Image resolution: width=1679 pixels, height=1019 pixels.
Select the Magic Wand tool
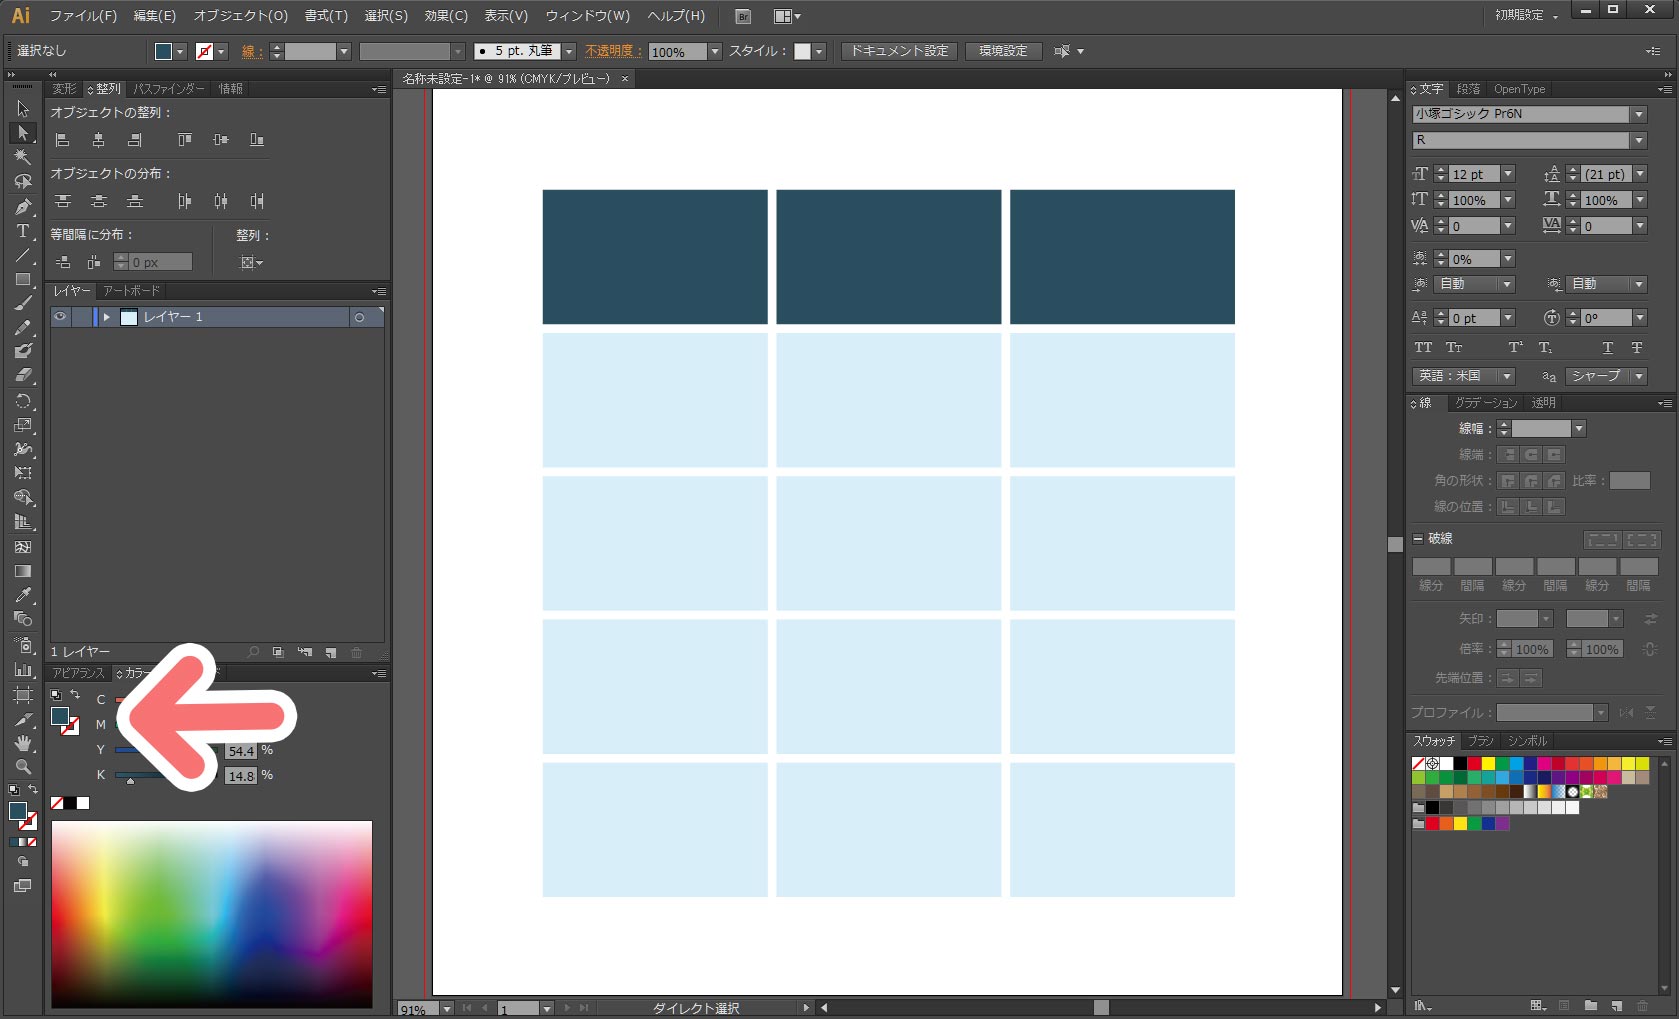pyautogui.click(x=23, y=157)
